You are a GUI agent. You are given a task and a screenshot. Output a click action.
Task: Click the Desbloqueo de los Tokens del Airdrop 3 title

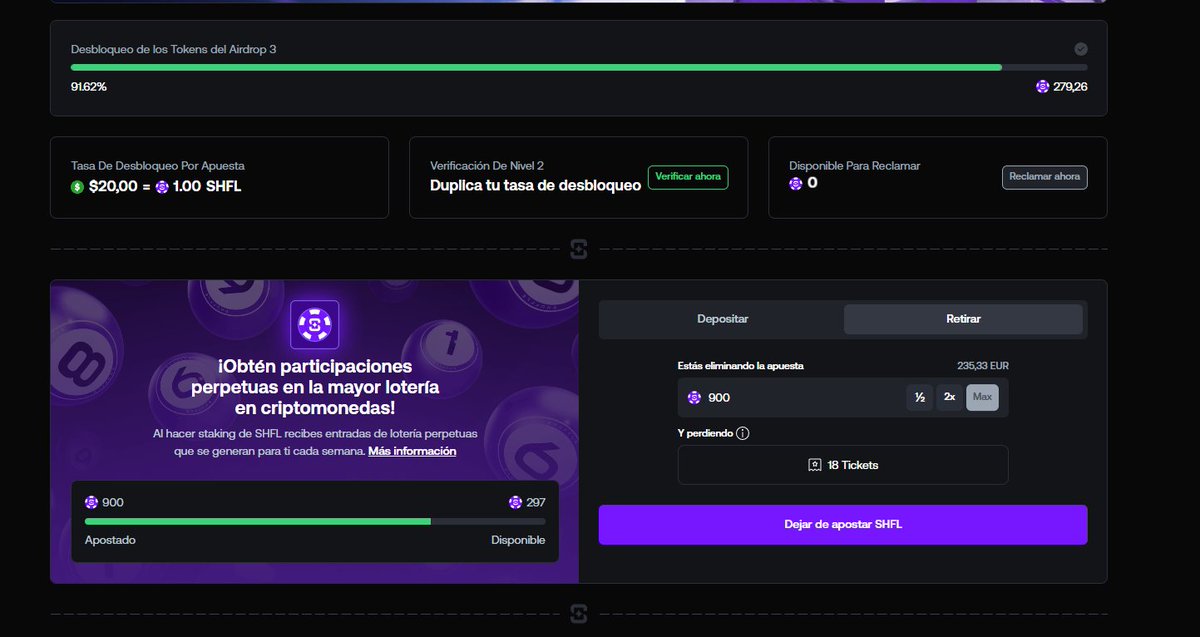coord(173,49)
